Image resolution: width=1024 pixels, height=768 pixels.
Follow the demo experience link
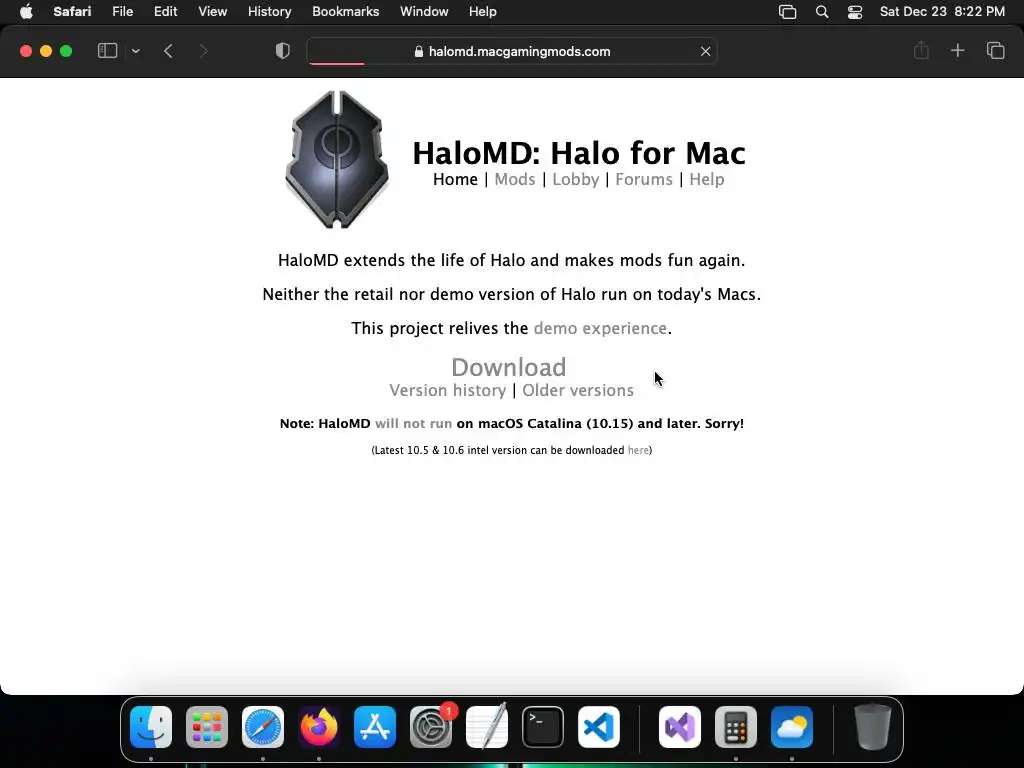(x=600, y=328)
